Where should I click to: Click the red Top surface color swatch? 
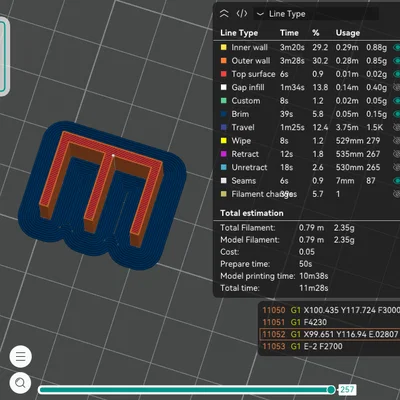[x=224, y=74]
